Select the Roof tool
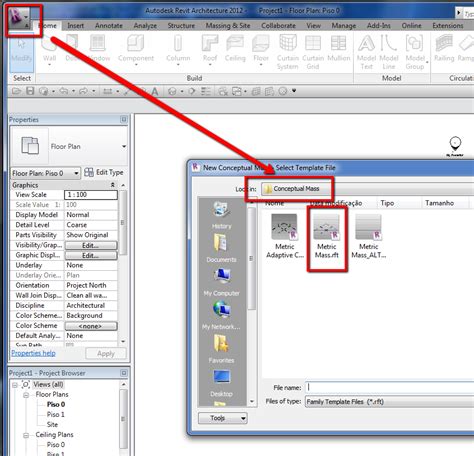The height and width of the screenshot is (456, 474). click(210, 48)
